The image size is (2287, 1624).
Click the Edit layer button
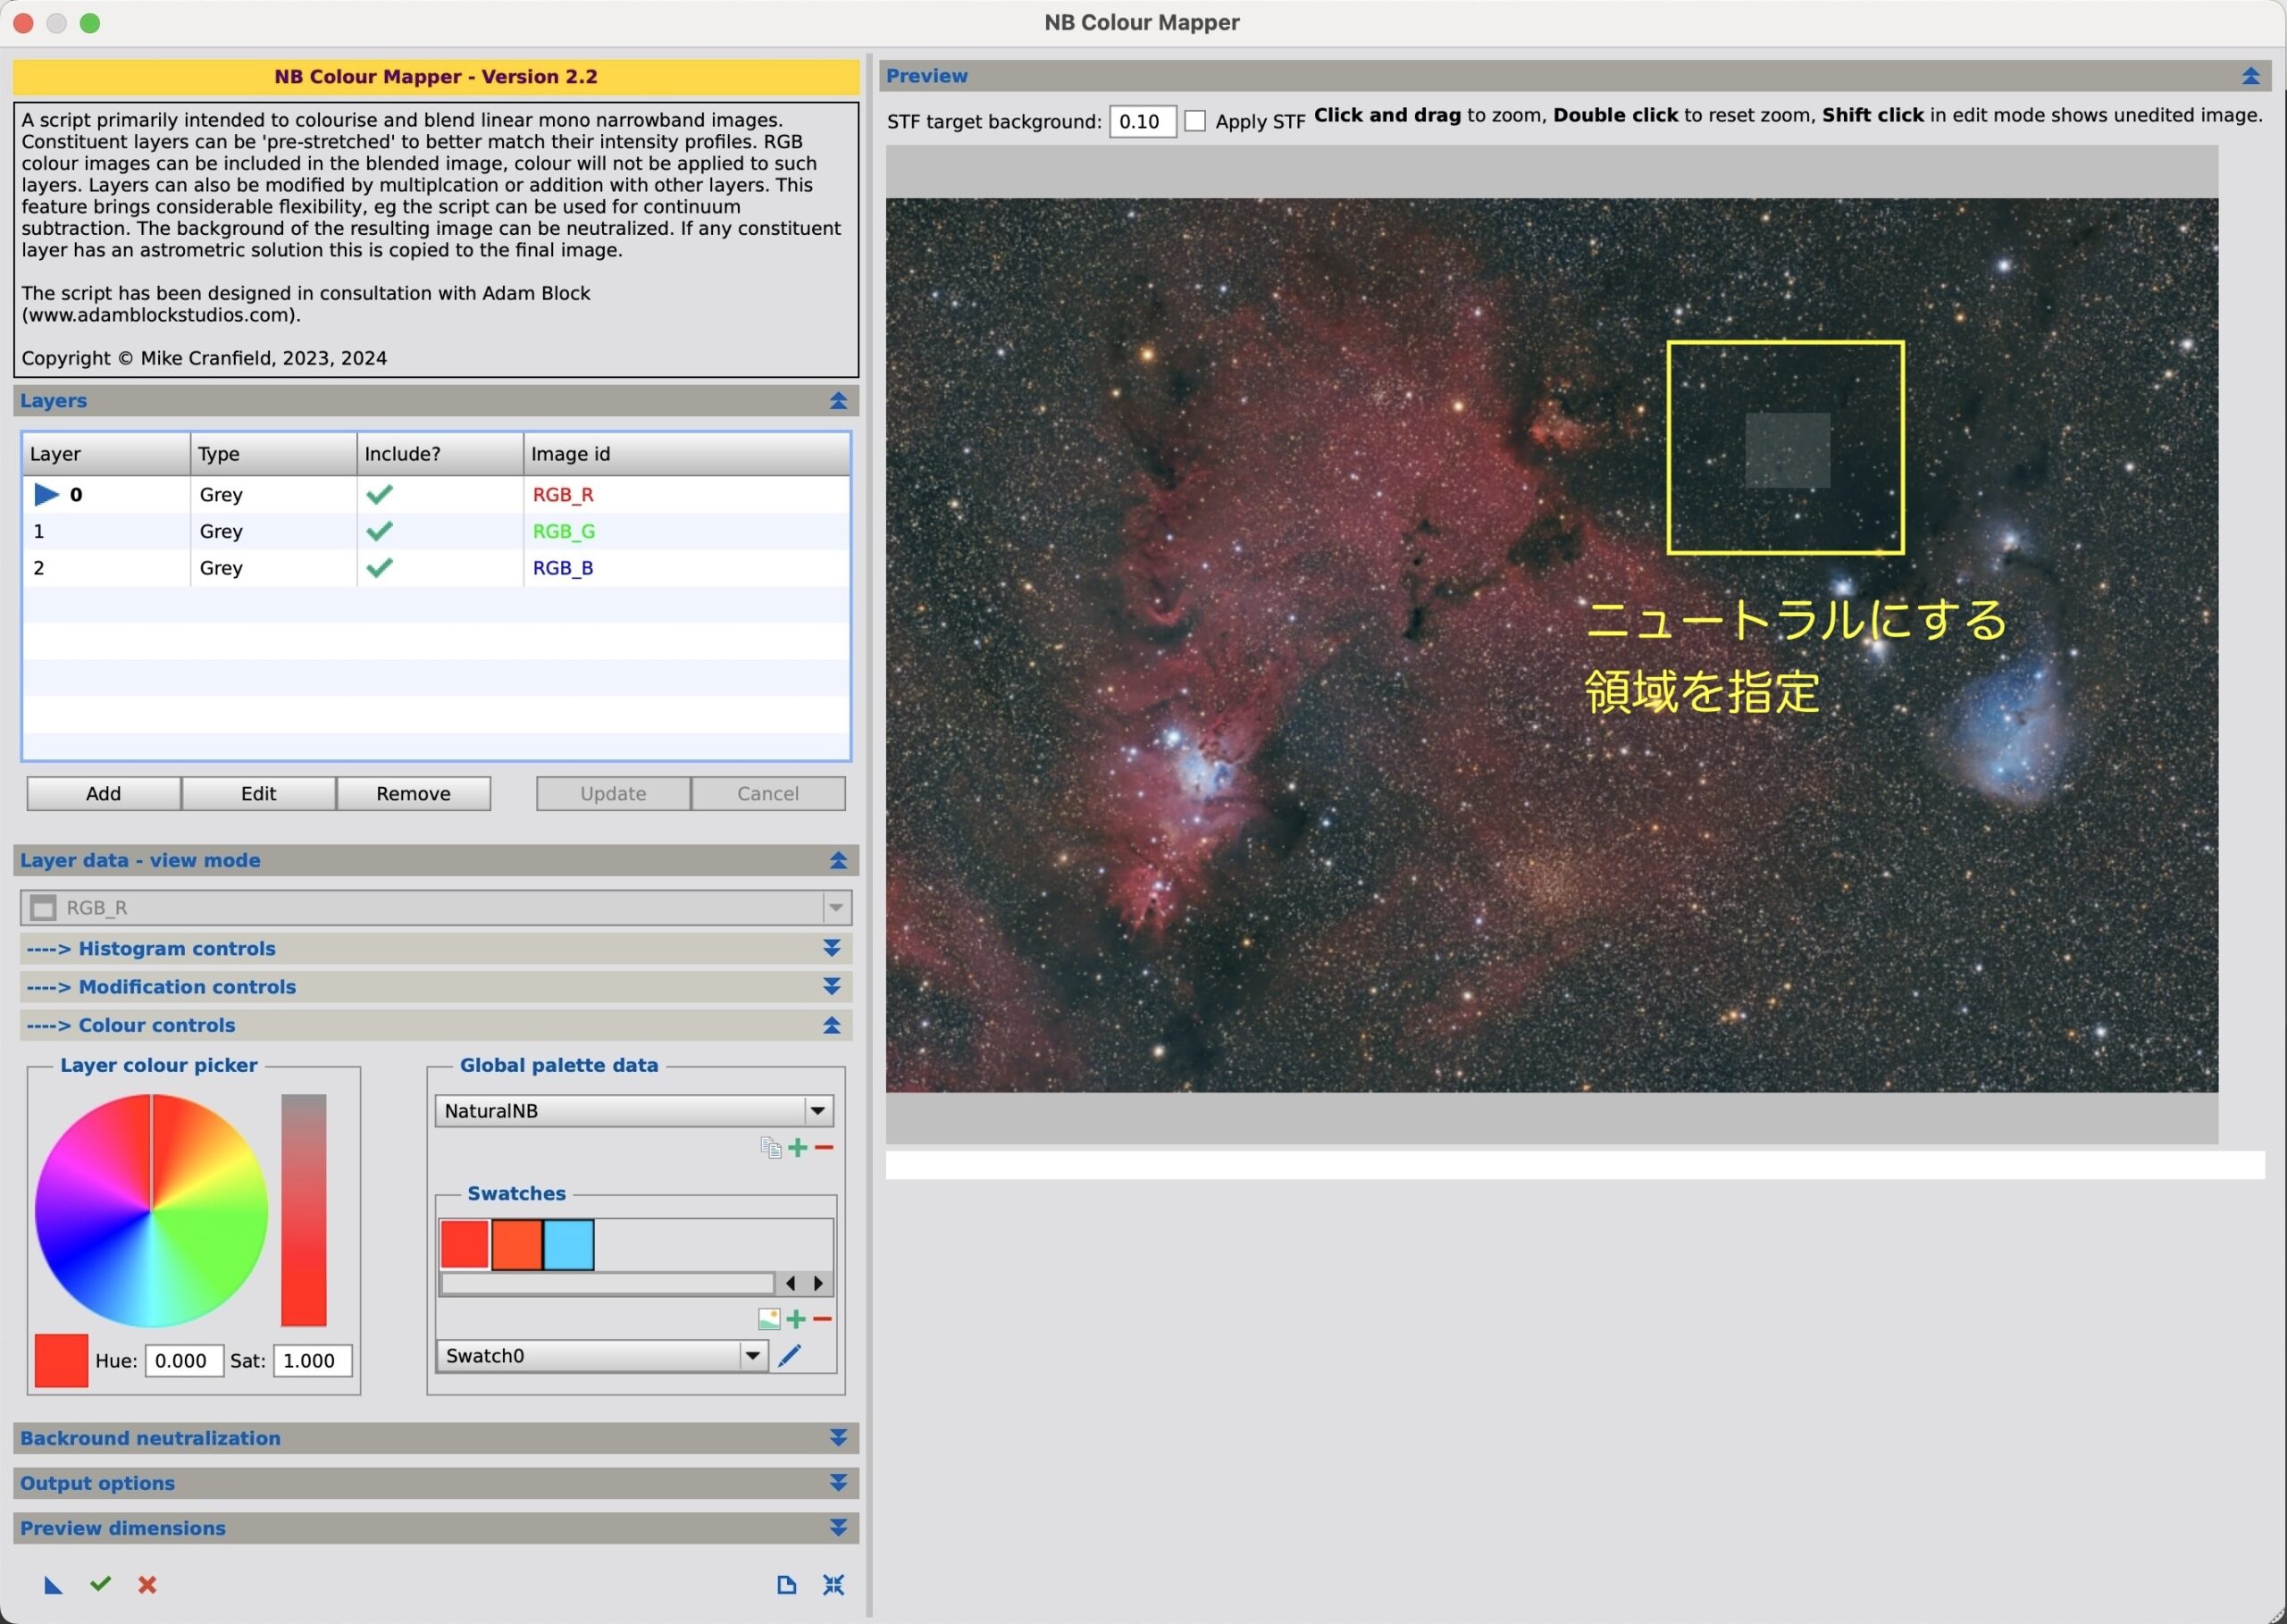259,794
